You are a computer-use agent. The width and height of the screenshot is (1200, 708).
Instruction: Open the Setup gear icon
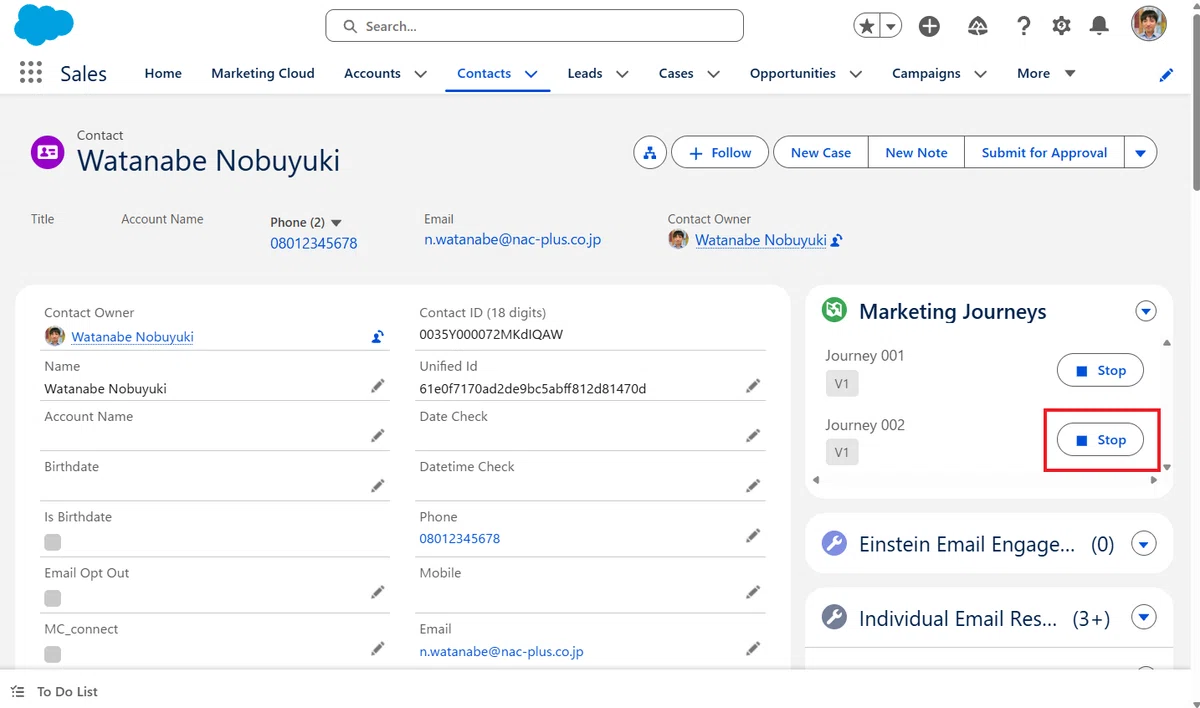[x=1061, y=27]
